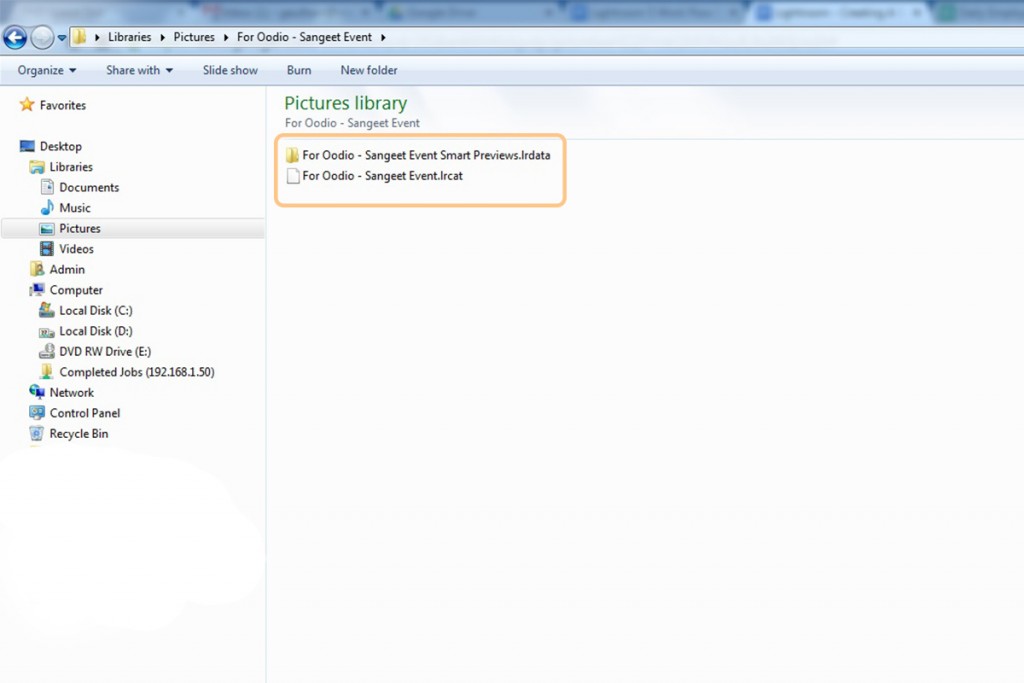Open the Smart Previews.lrdata folder icon
The height and width of the screenshot is (683, 1024).
[292, 155]
